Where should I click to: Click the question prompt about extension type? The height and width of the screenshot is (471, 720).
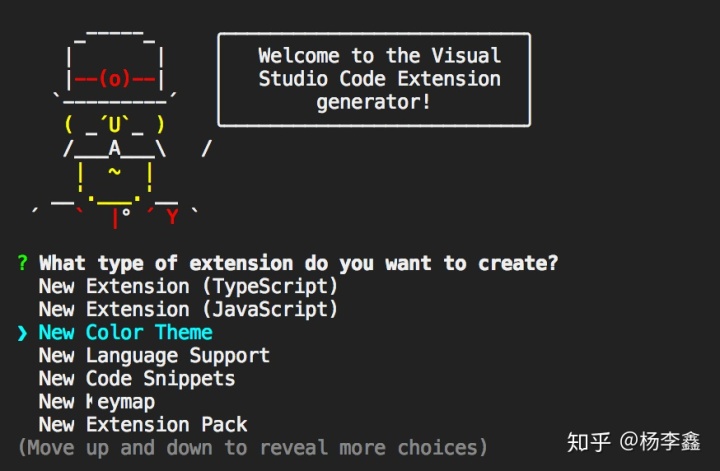(298, 264)
